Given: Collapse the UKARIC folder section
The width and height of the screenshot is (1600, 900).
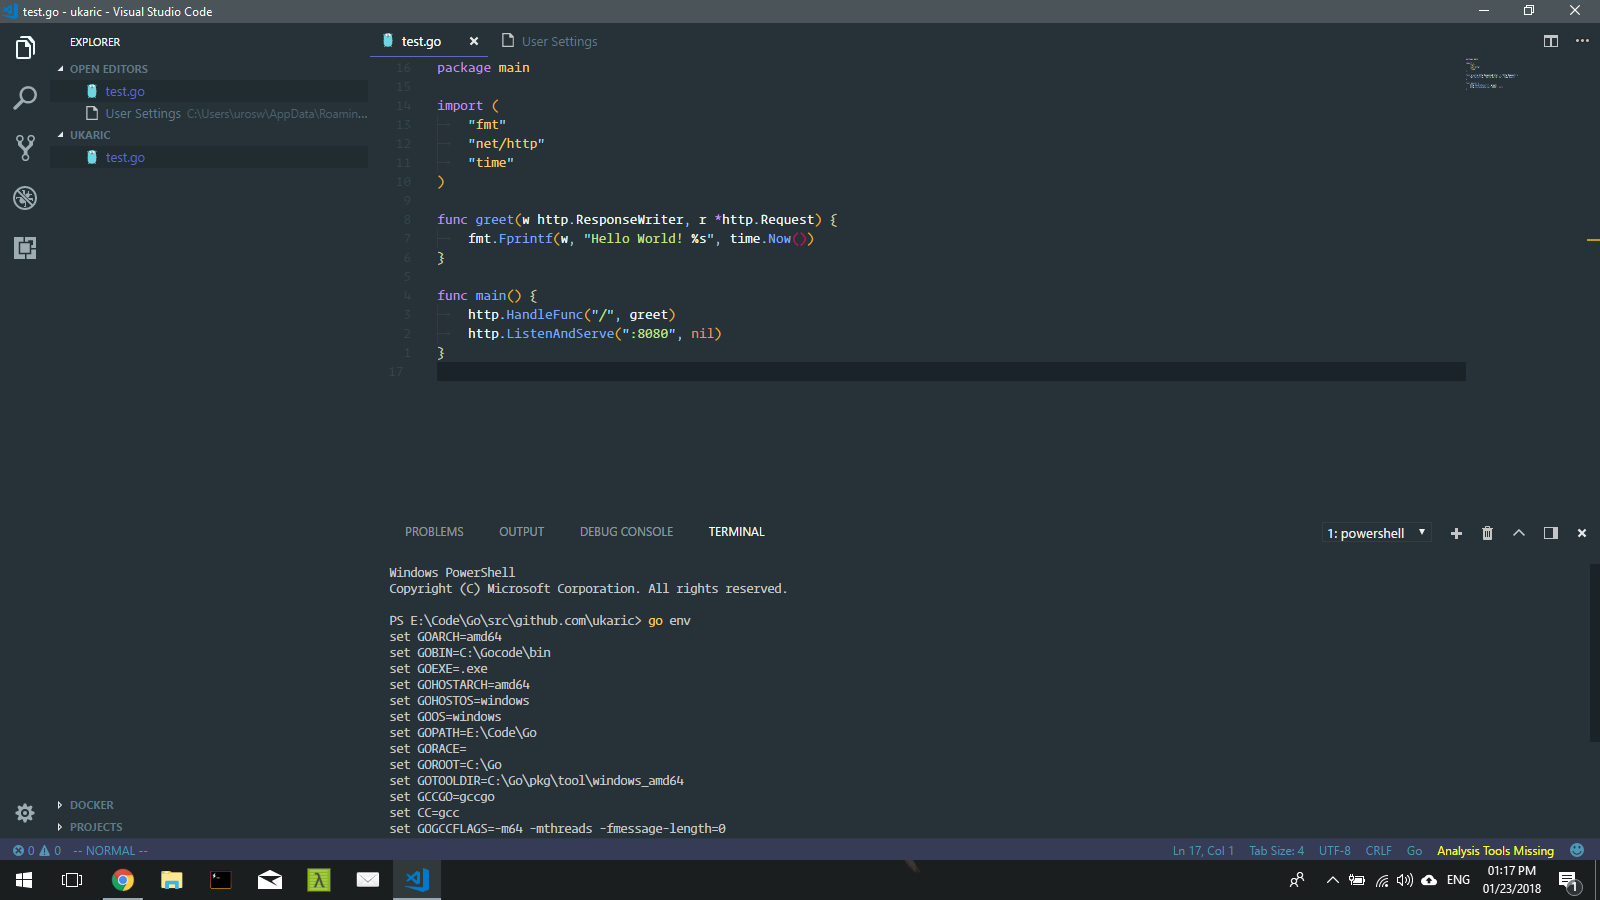Looking at the screenshot, I should [90, 135].
